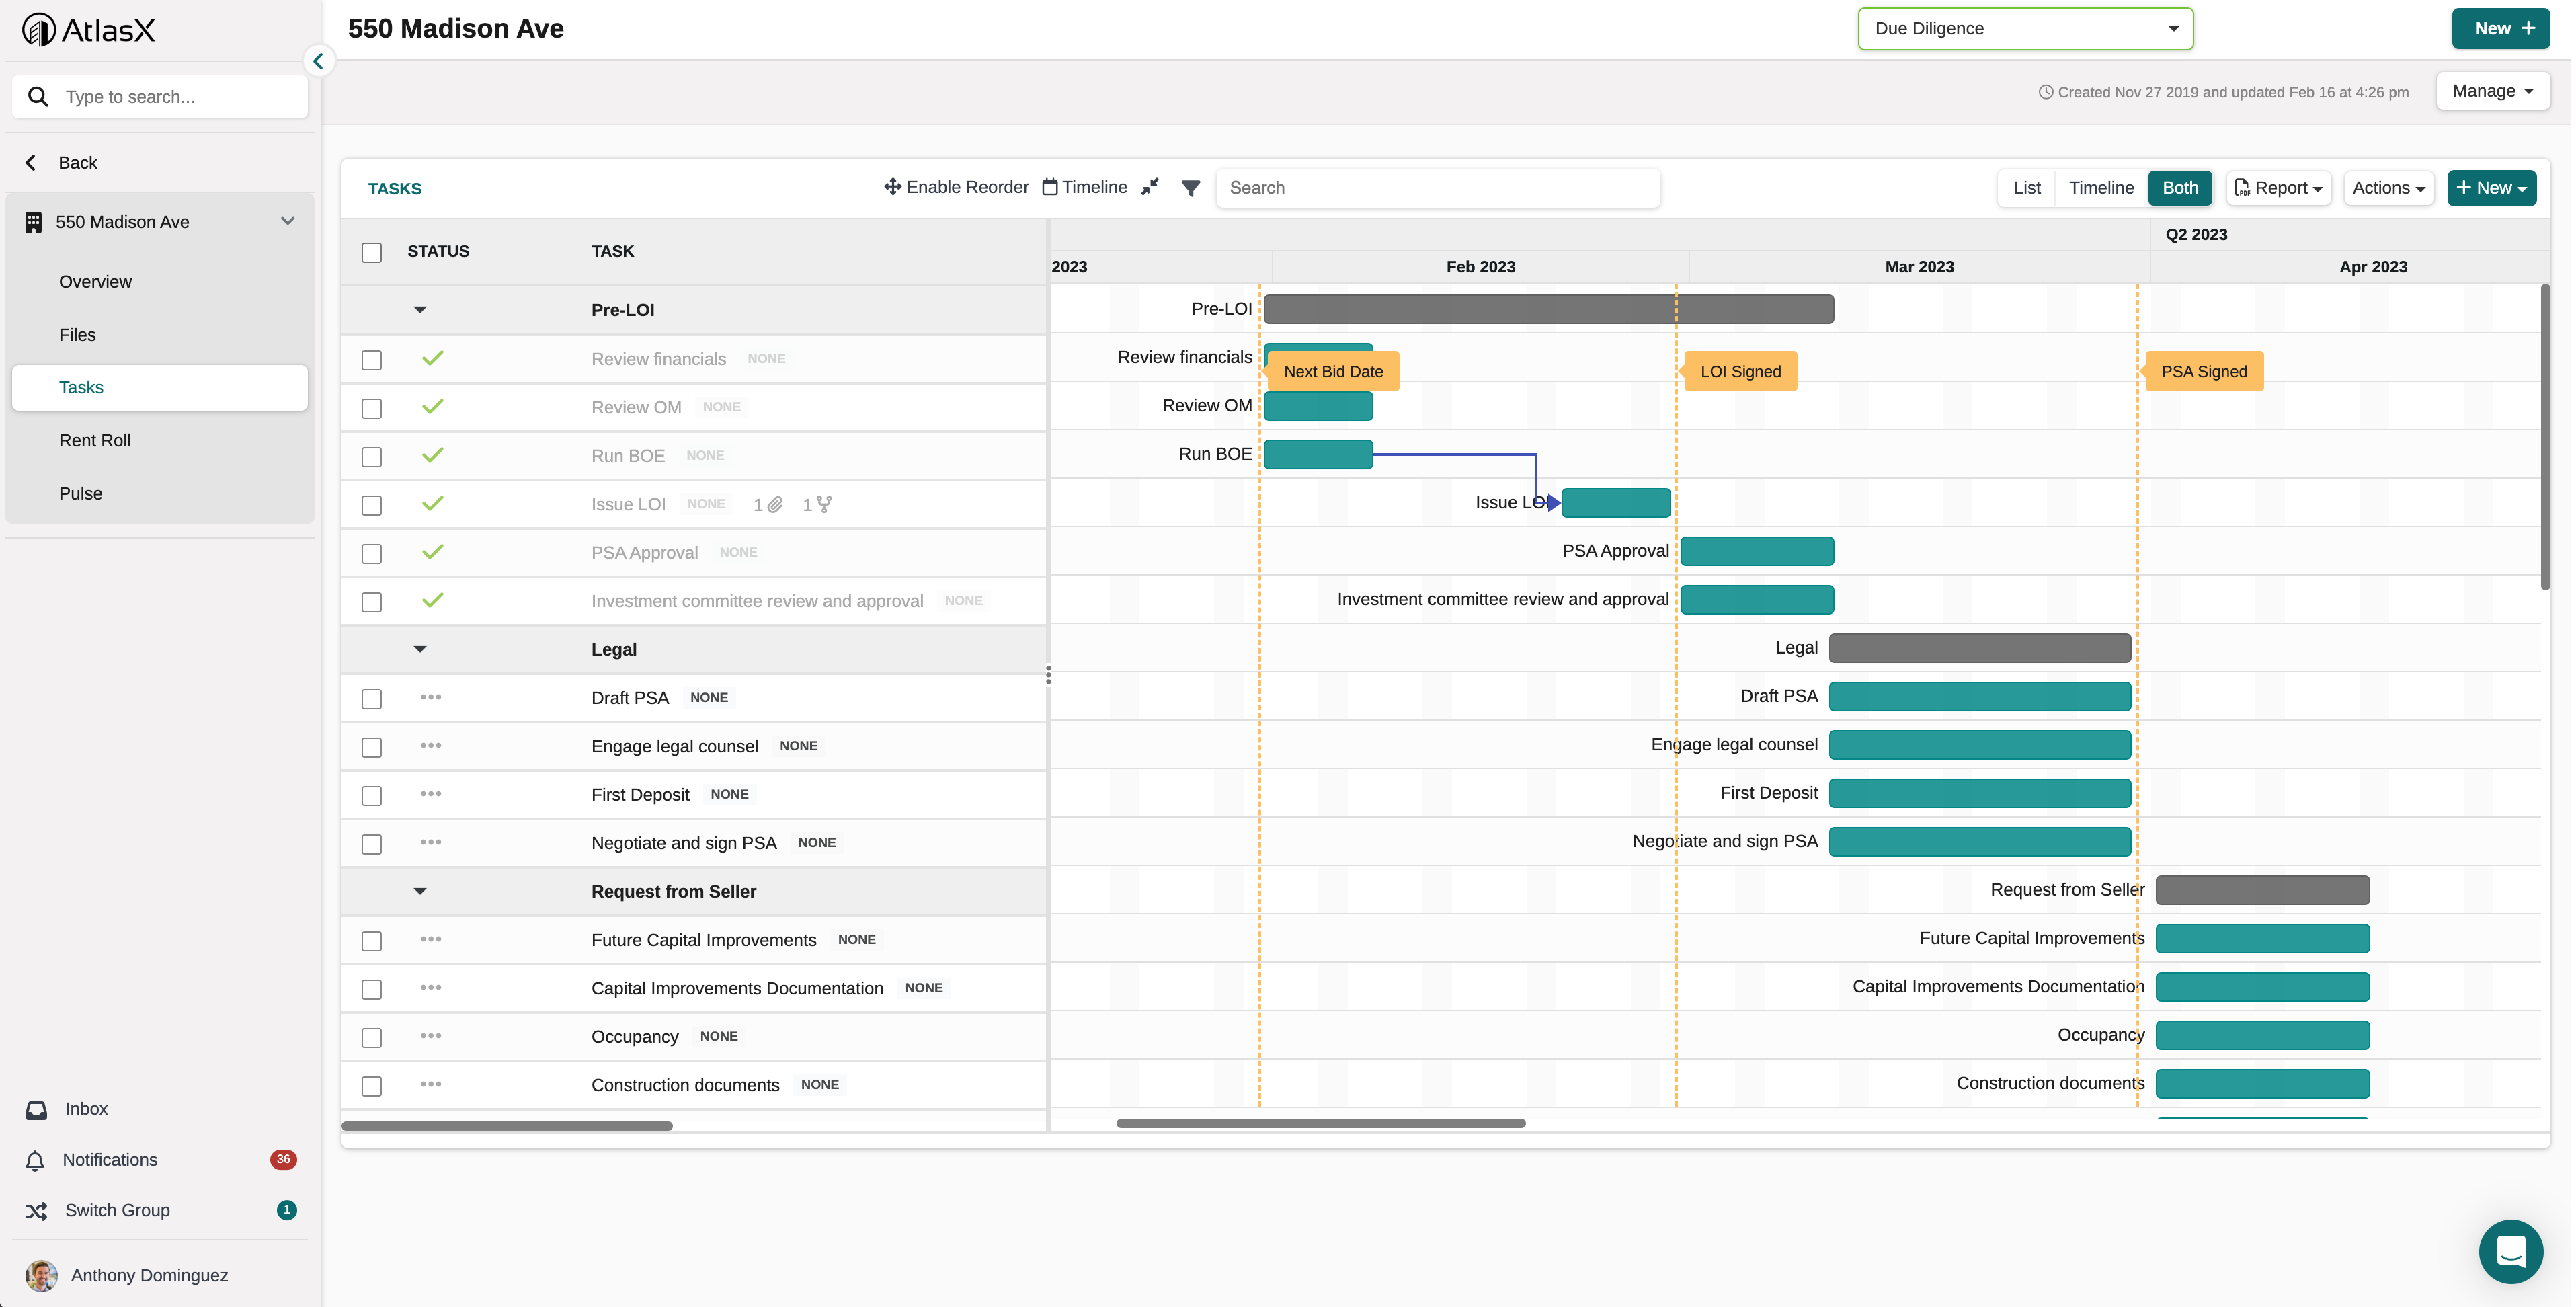Viewport: 2576px width, 1307px height.
Task: Click the filter funnel icon in tasks toolbar
Action: tap(1190, 188)
